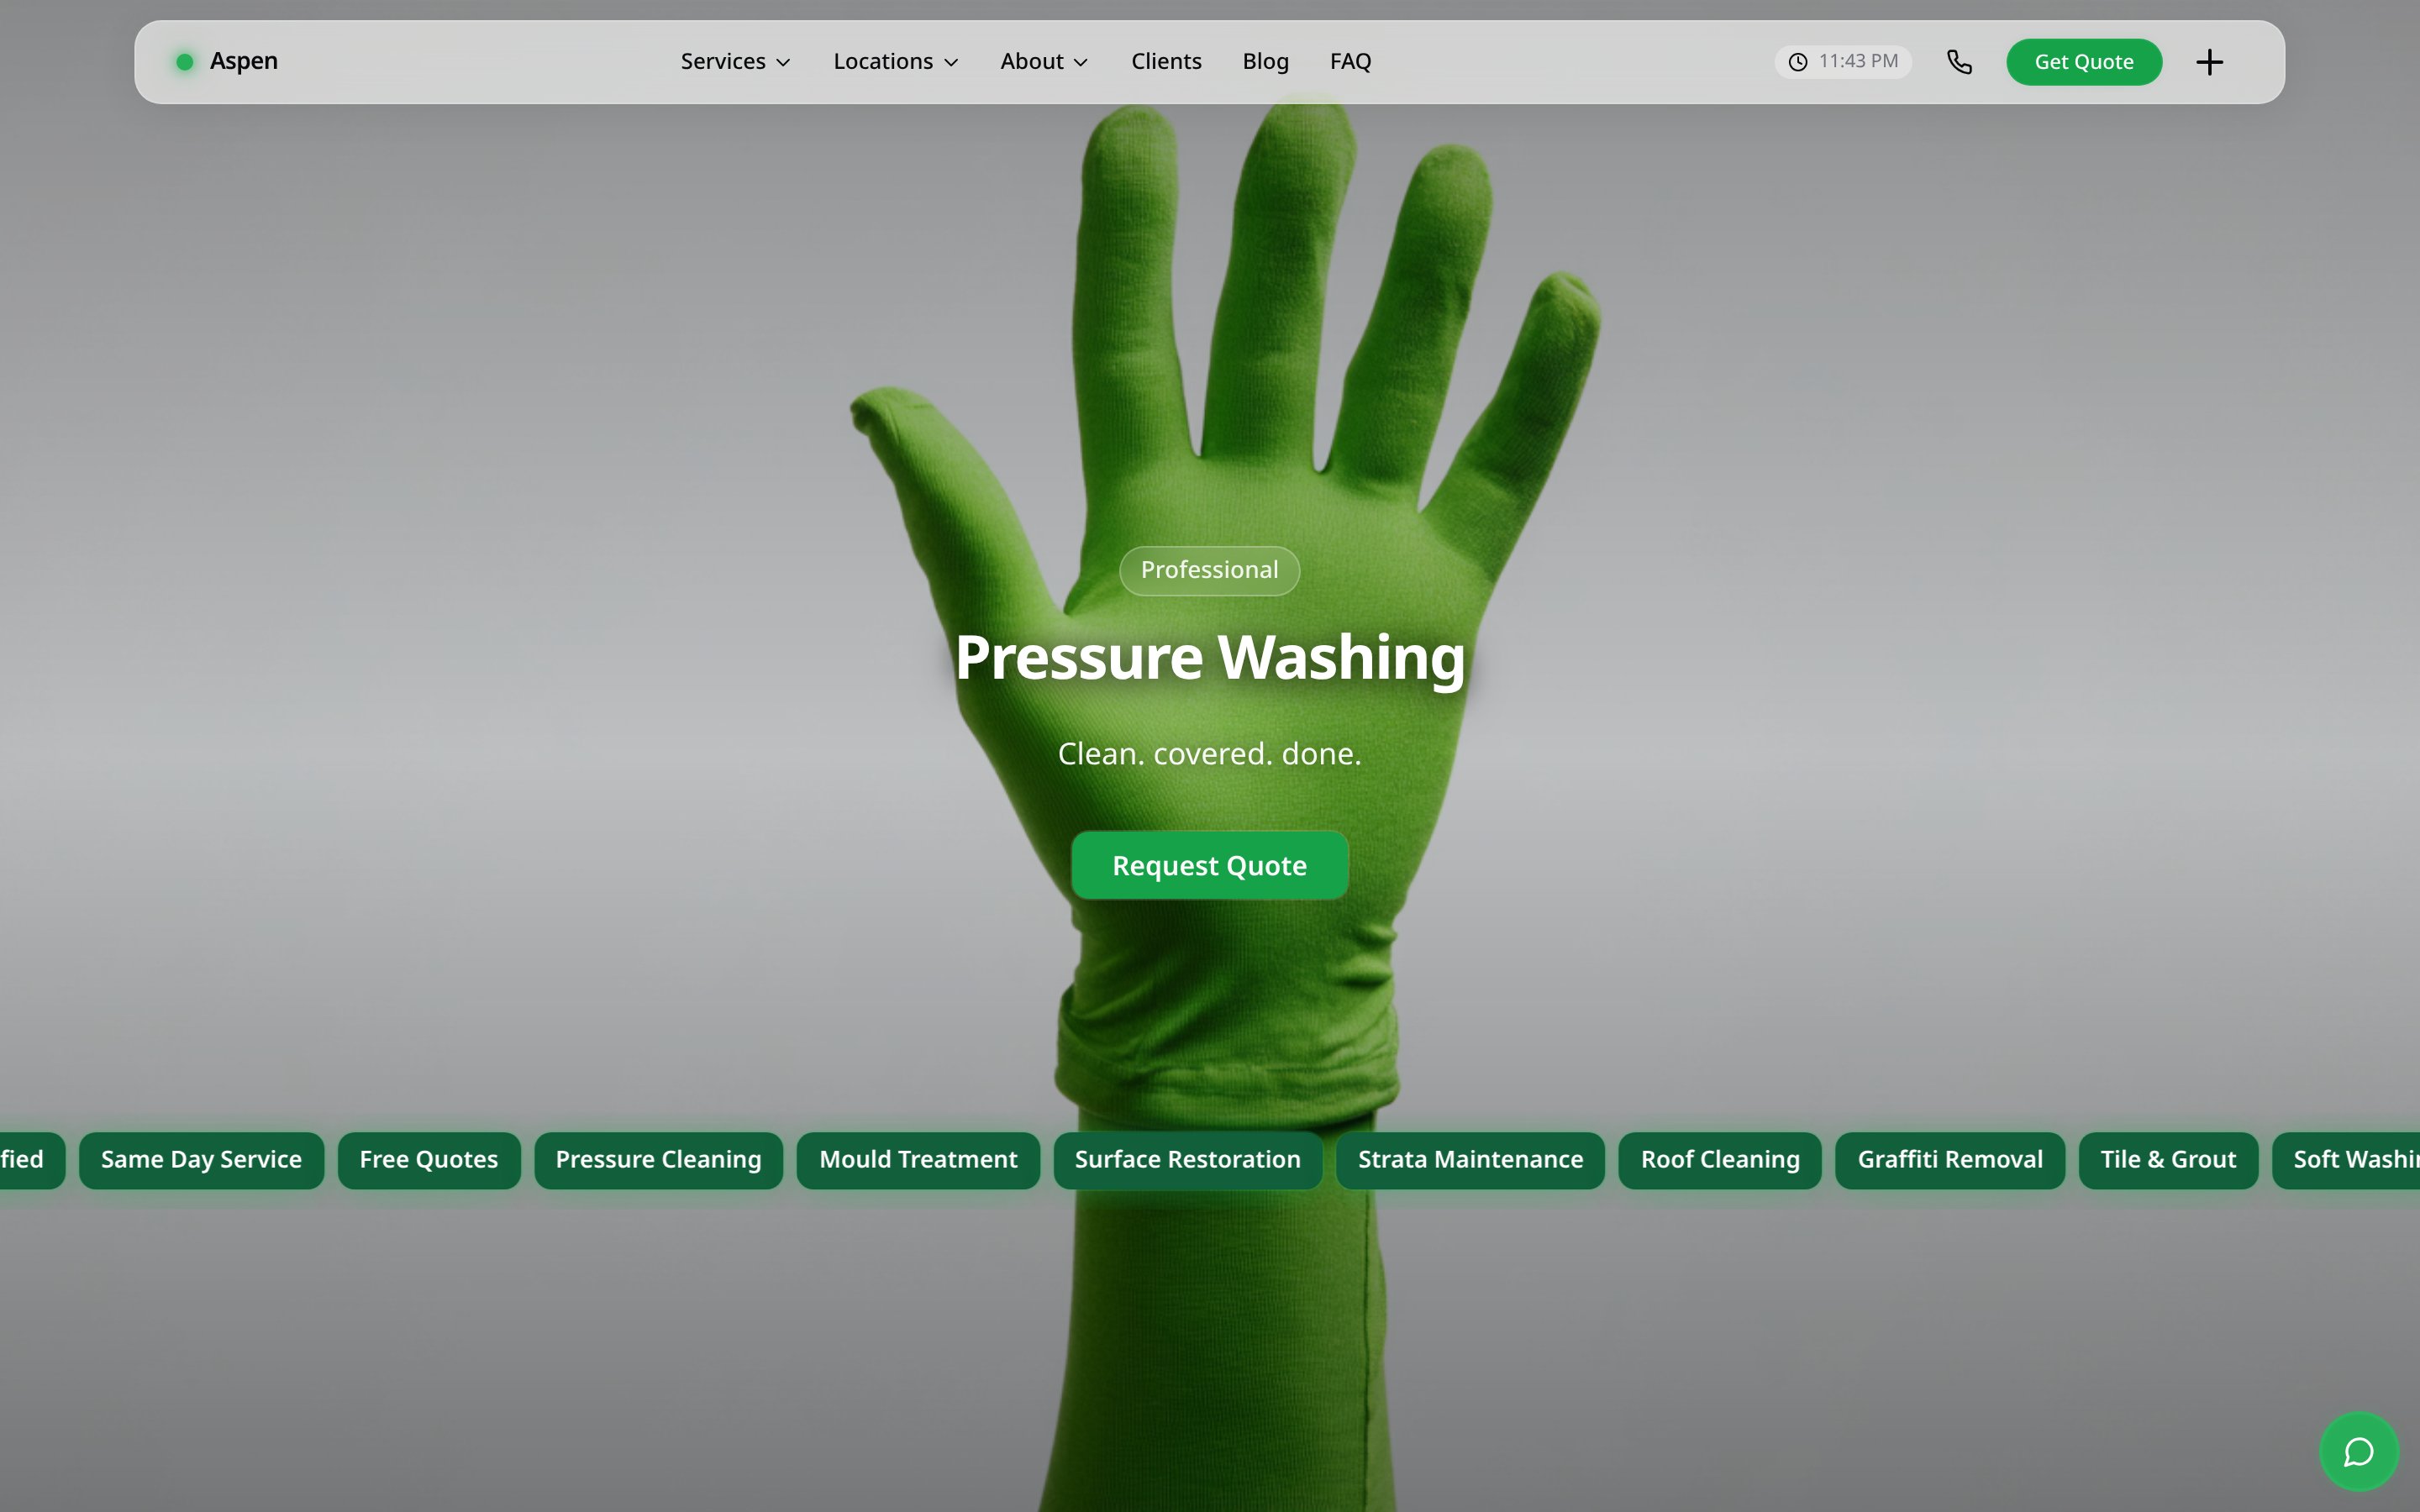Viewport: 2420px width, 1512px height.
Task: Click the Graffiti Removal tag
Action: pyautogui.click(x=1950, y=1160)
